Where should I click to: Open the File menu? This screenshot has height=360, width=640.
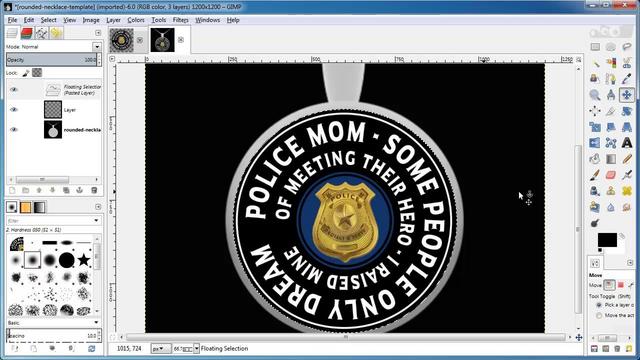pos(12,20)
